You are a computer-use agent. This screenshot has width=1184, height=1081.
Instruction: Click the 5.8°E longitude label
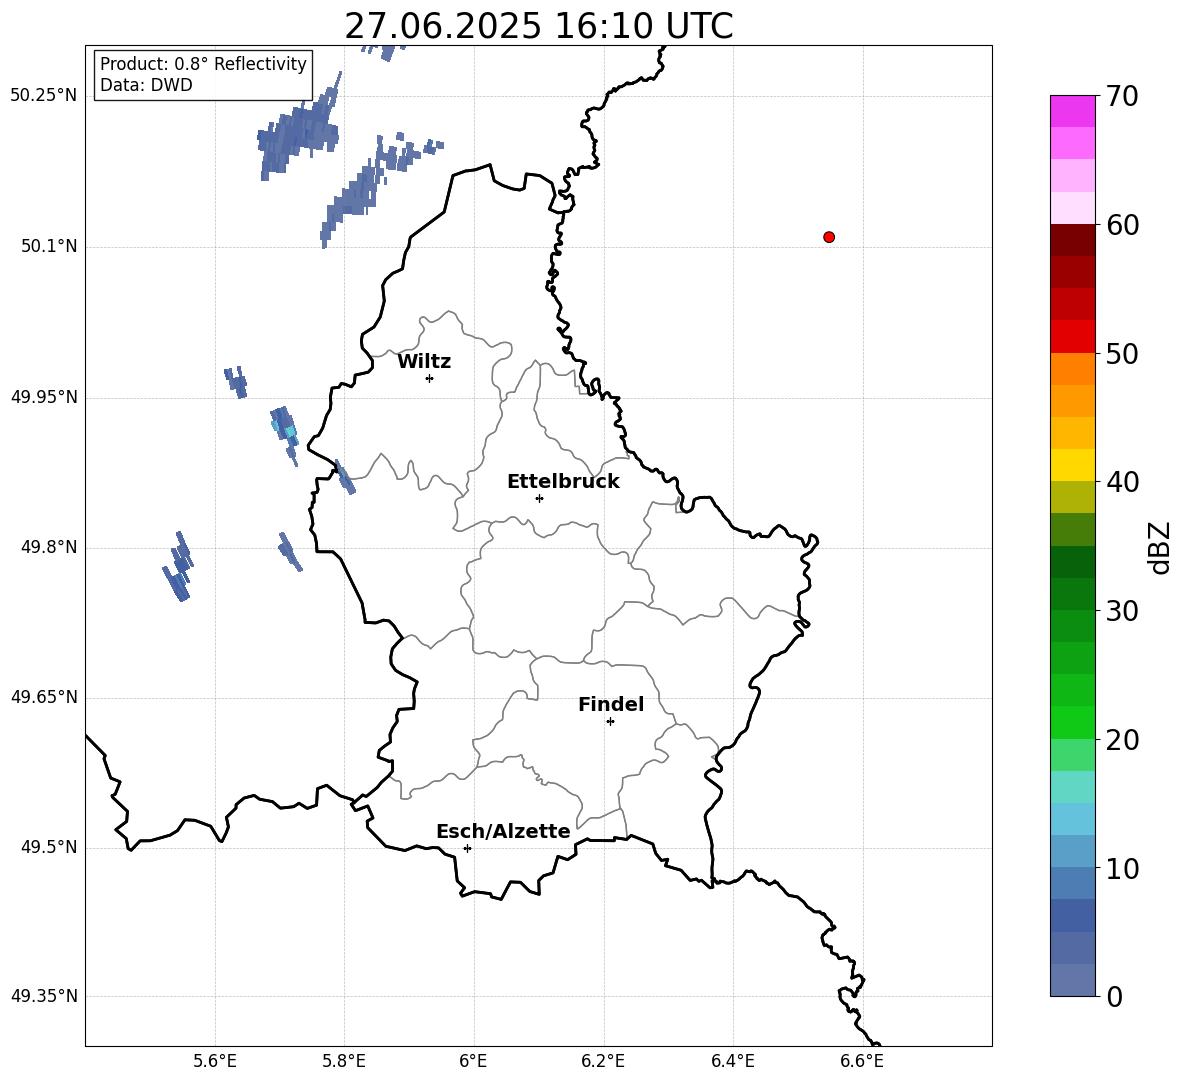(x=344, y=1061)
